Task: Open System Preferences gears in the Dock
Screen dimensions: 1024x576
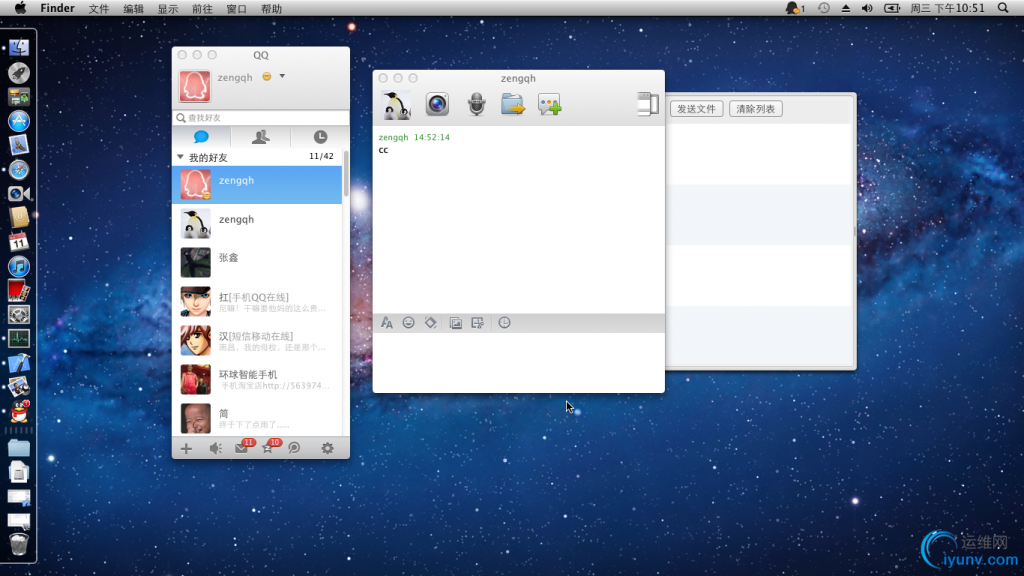Action: (19, 315)
